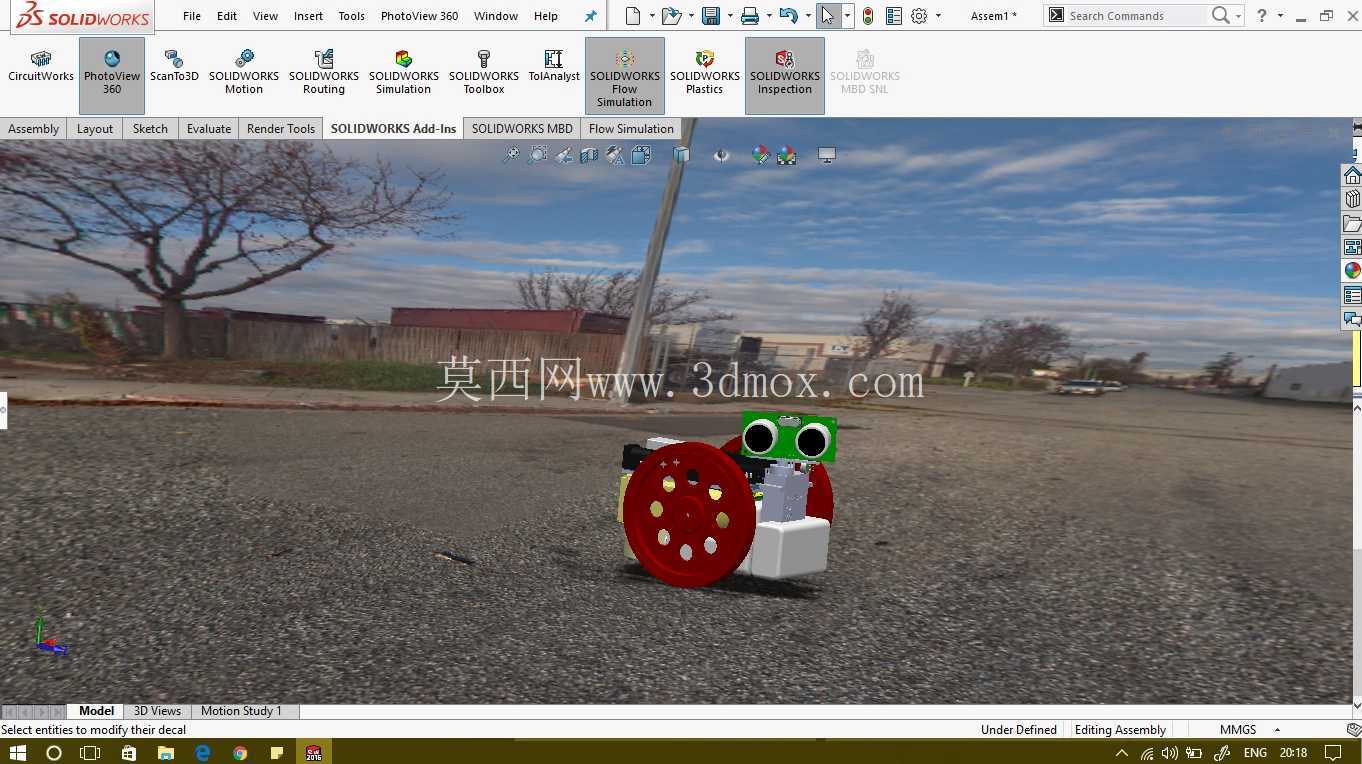Save the assembly with floppy icon
This screenshot has width=1362, height=764.
tap(711, 16)
